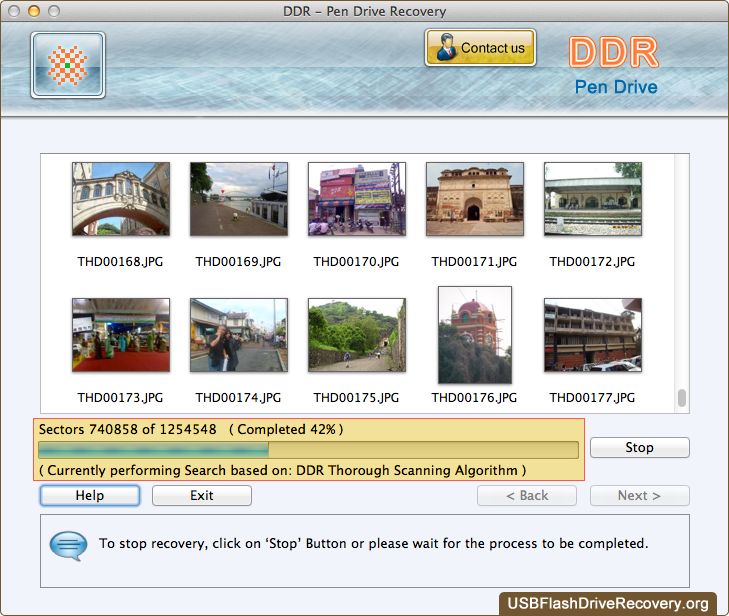Image resolution: width=729 pixels, height=616 pixels.
Task: Proceed using the Next button
Action: 639,495
